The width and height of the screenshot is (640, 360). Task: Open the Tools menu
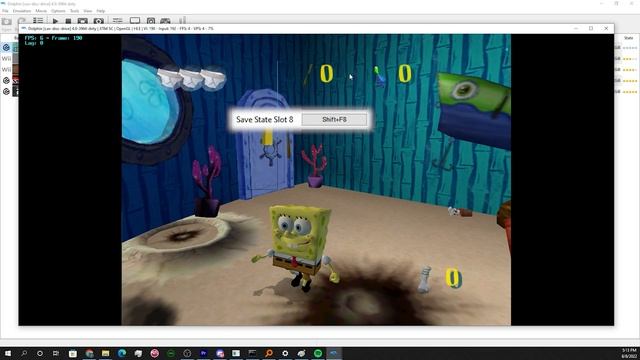pos(74,11)
